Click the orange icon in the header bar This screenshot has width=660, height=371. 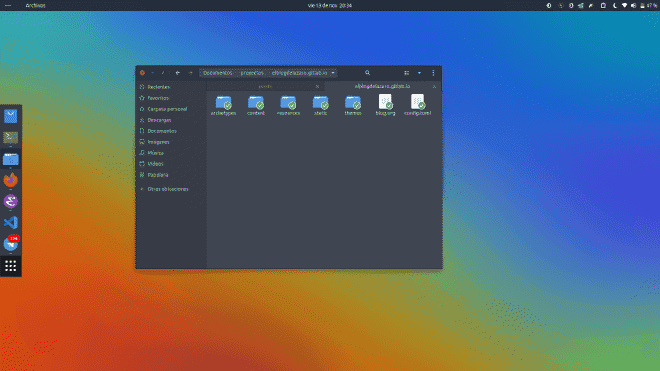[x=142, y=73]
